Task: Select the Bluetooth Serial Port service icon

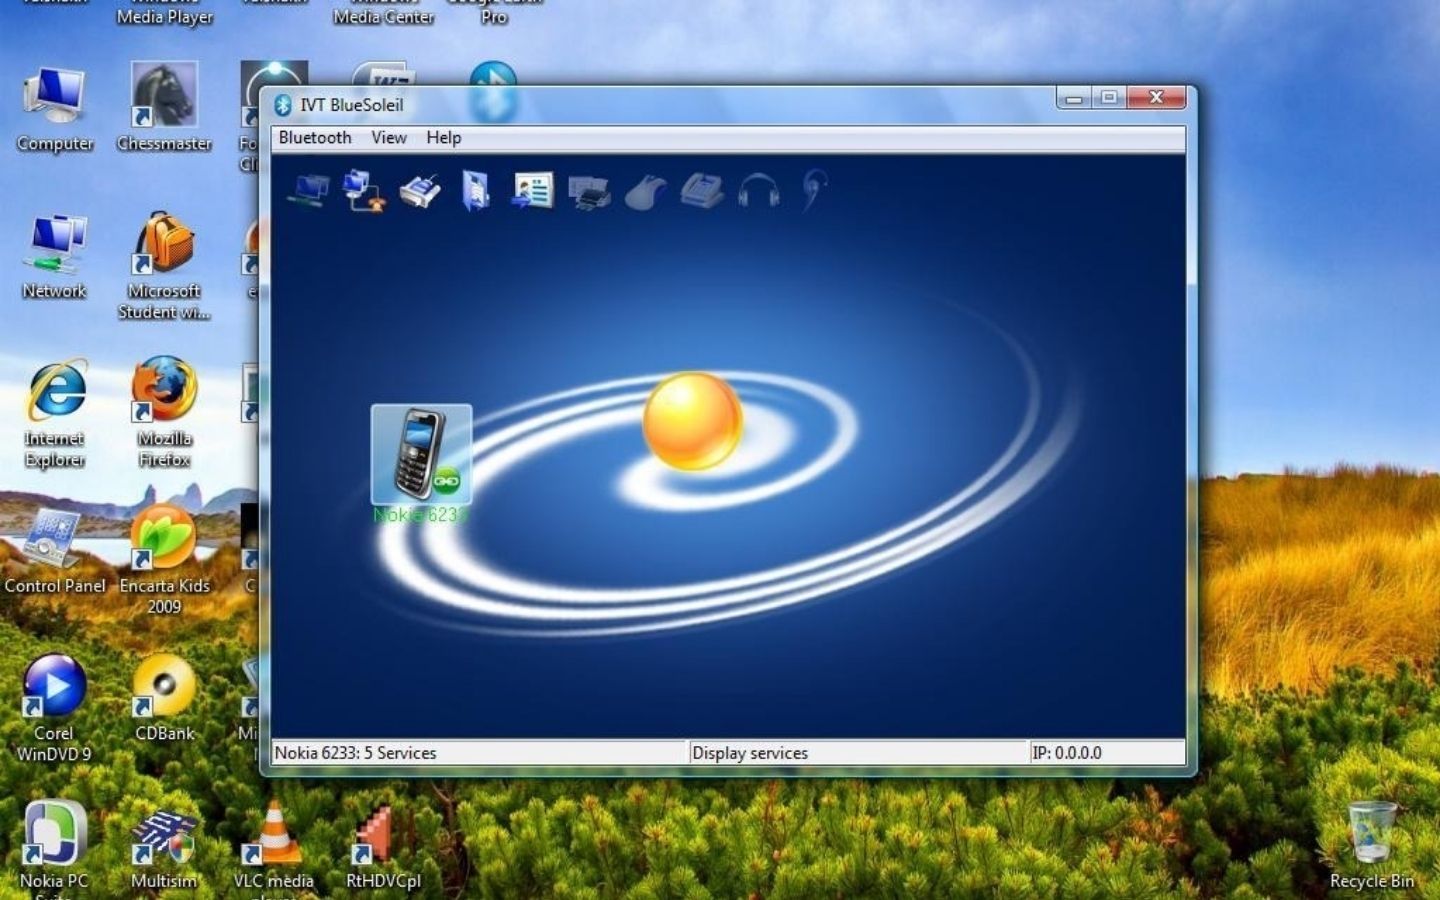Action: [x=420, y=190]
